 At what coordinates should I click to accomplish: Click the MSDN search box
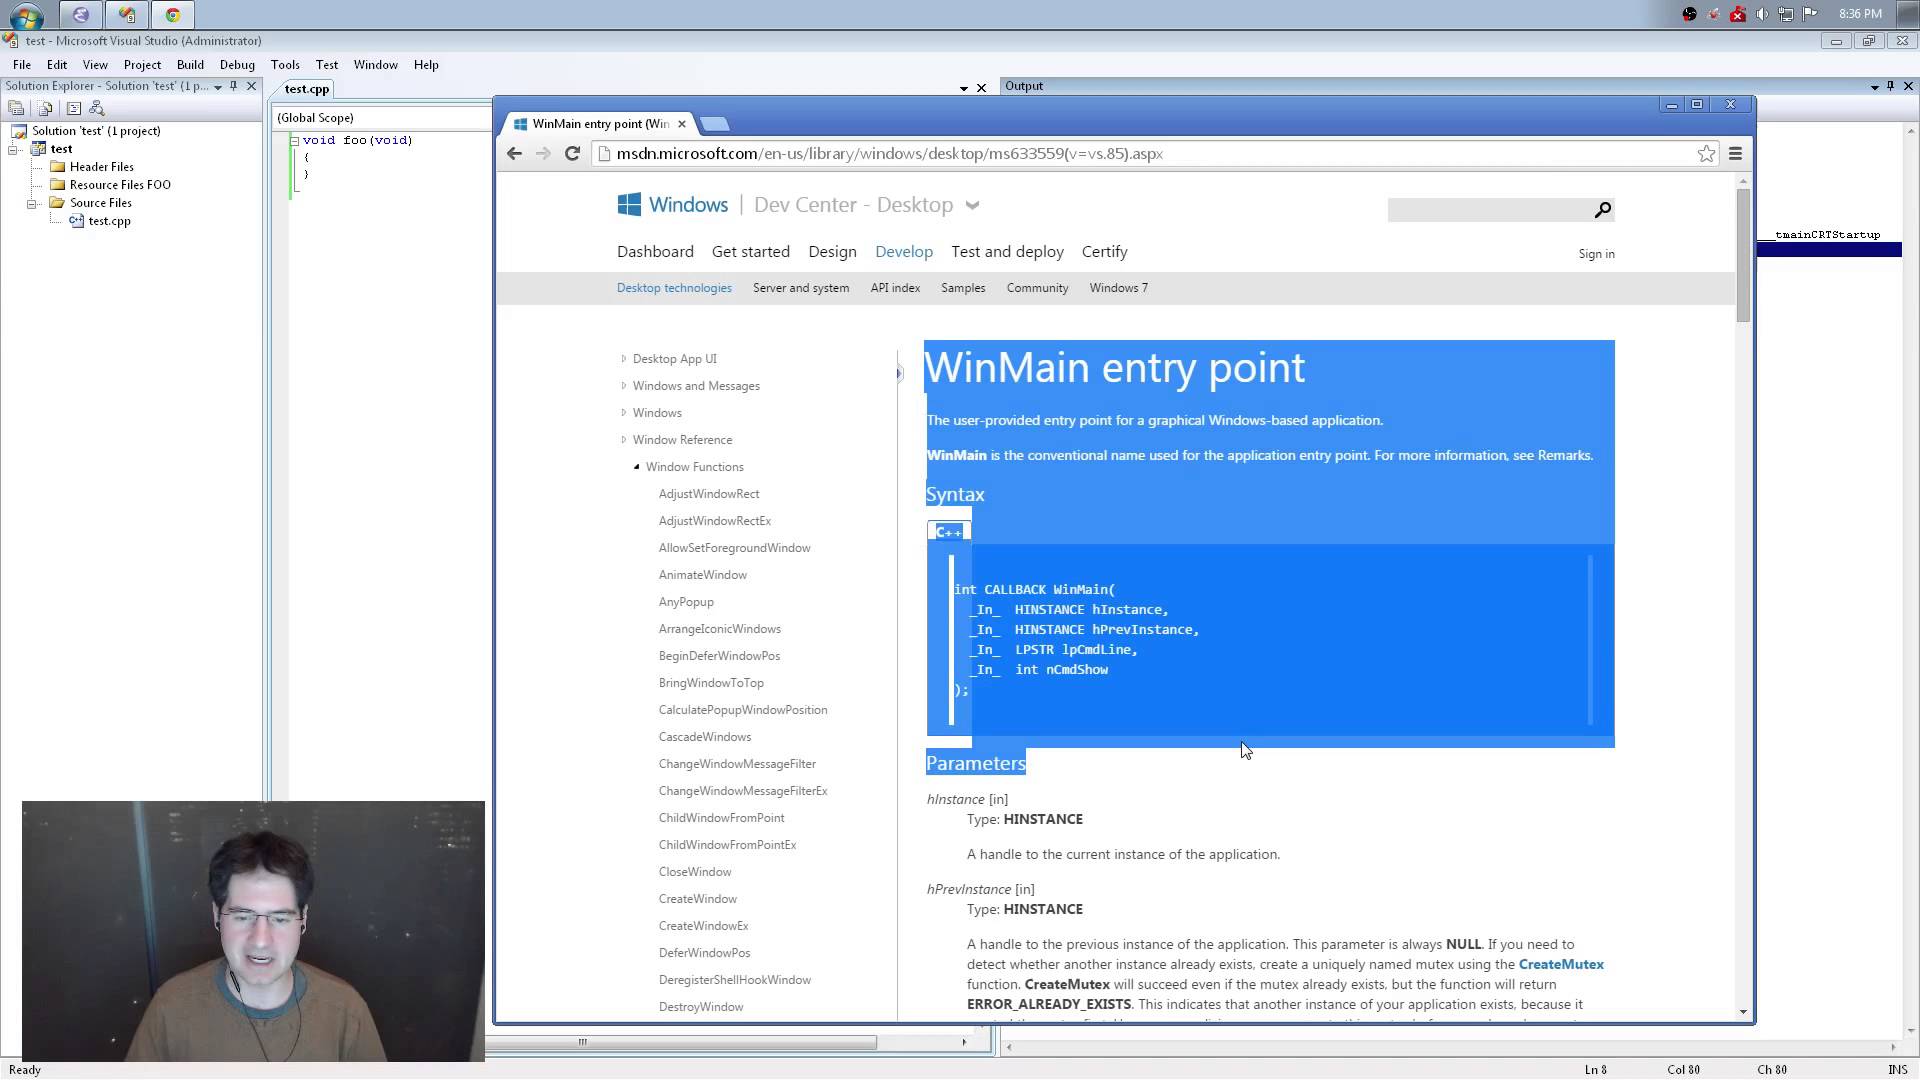click(1489, 210)
